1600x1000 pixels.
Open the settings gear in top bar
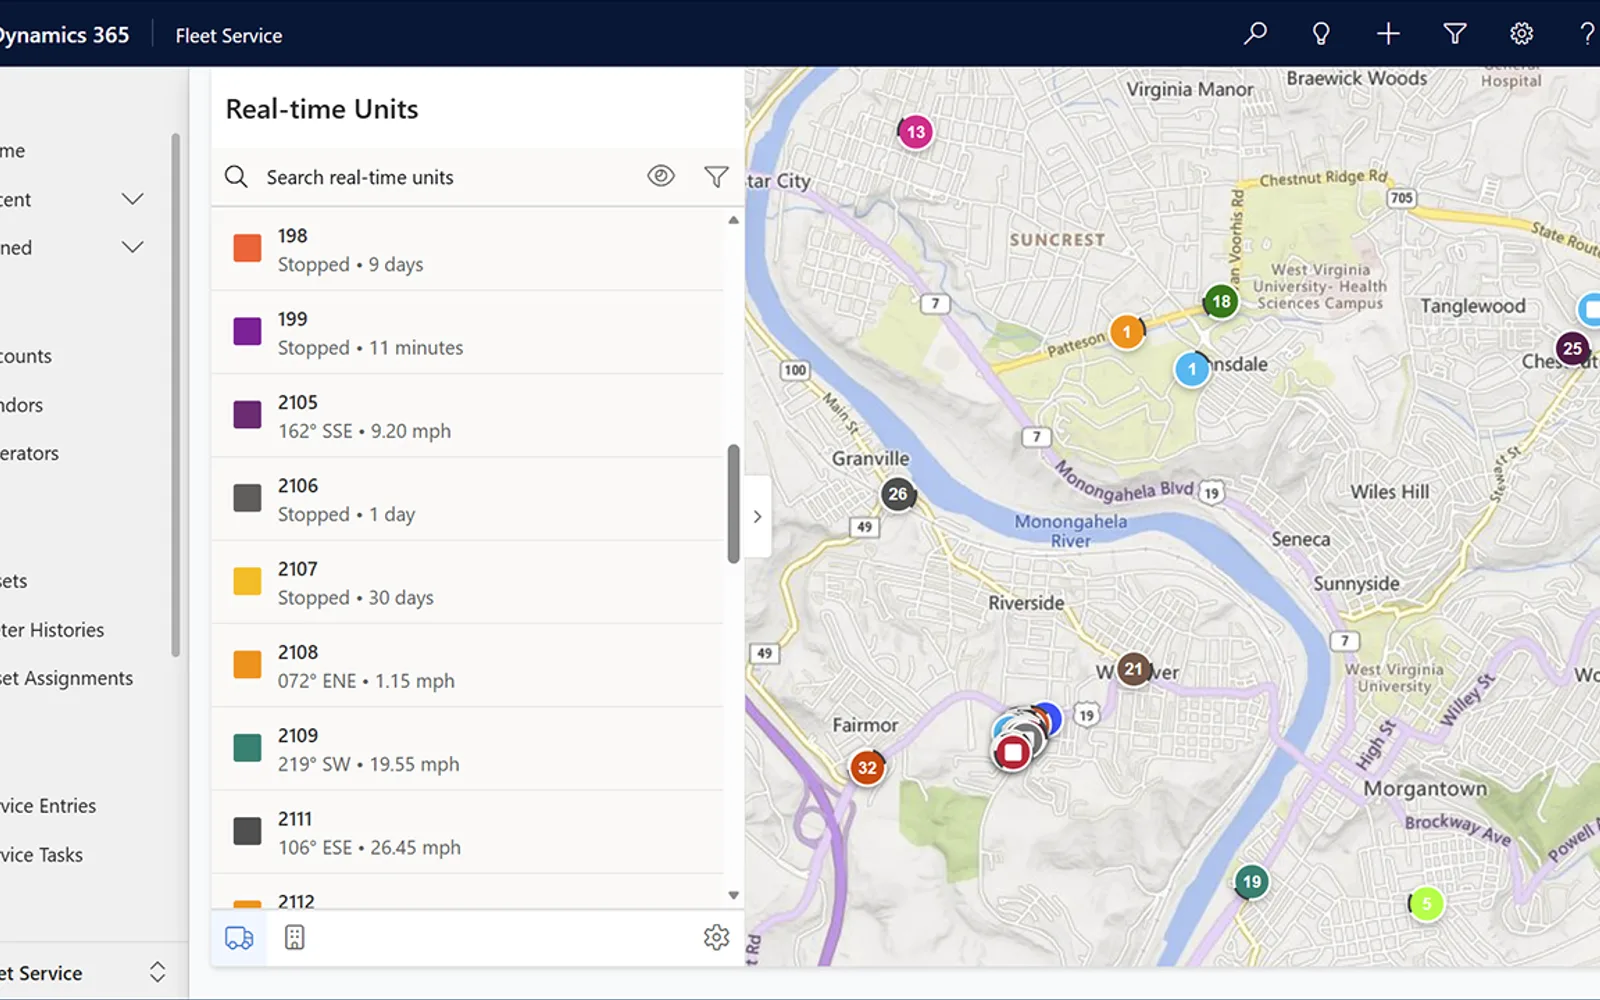(x=1521, y=34)
